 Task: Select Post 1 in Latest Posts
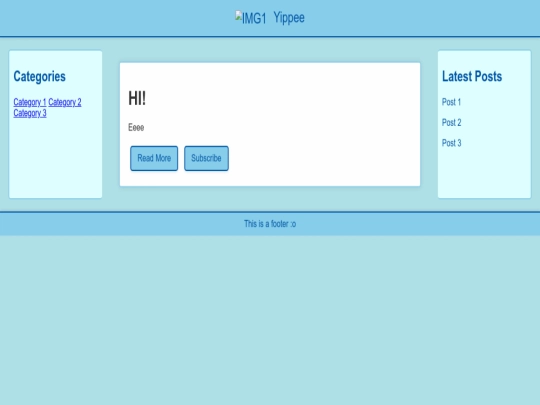click(451, 102)
